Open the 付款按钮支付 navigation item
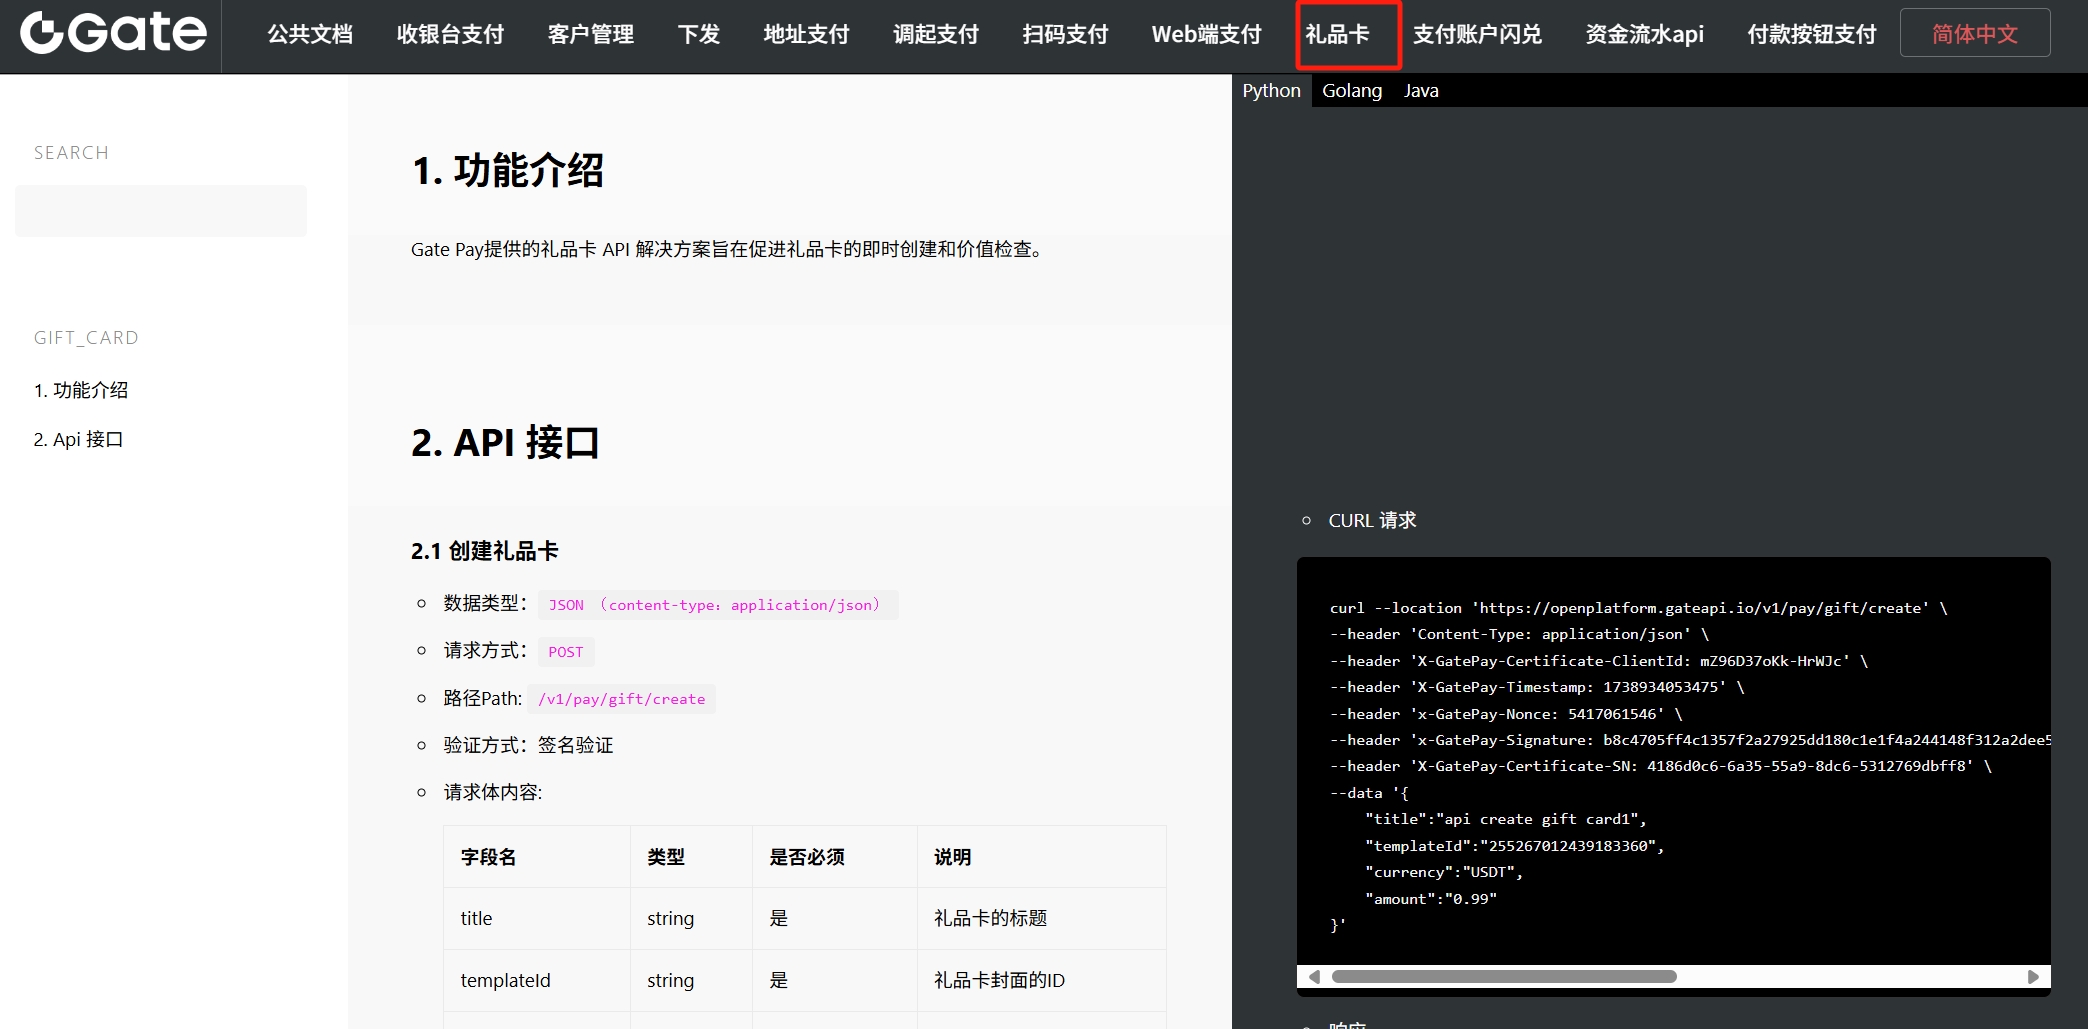 pos(1811,35)
